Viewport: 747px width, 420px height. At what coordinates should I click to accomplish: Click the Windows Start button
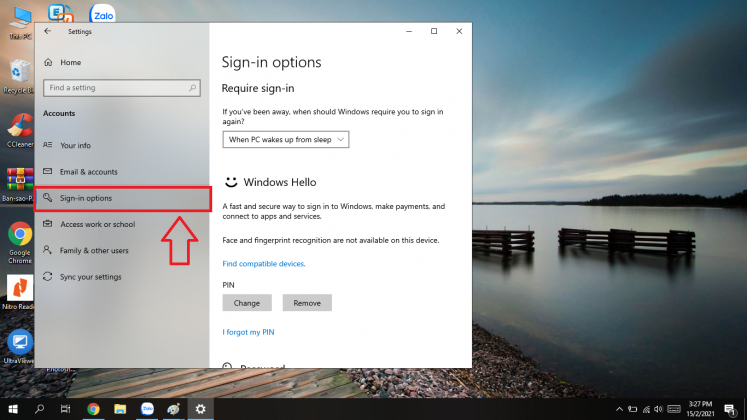click(x=13, y=409)
